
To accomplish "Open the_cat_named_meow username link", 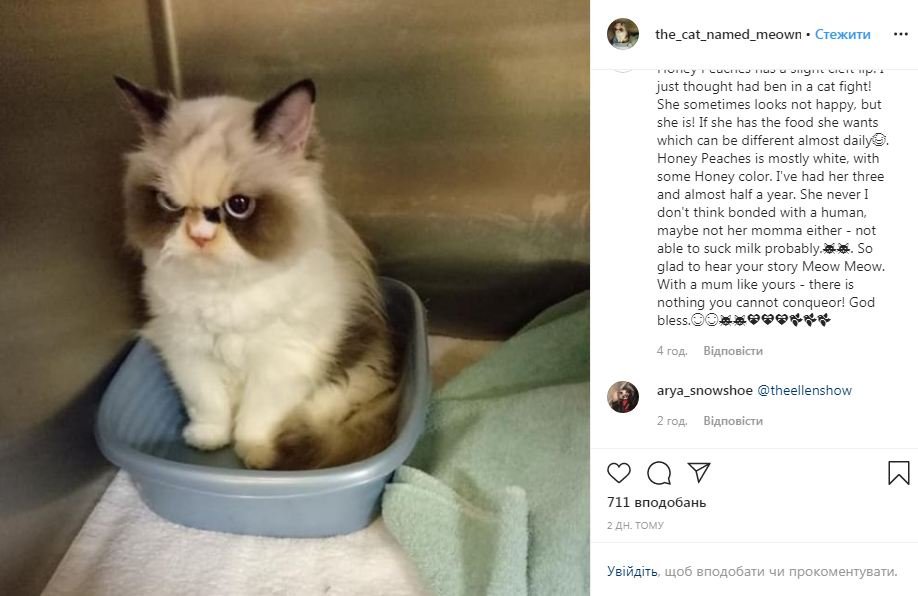I will click(x=728, y=35).
